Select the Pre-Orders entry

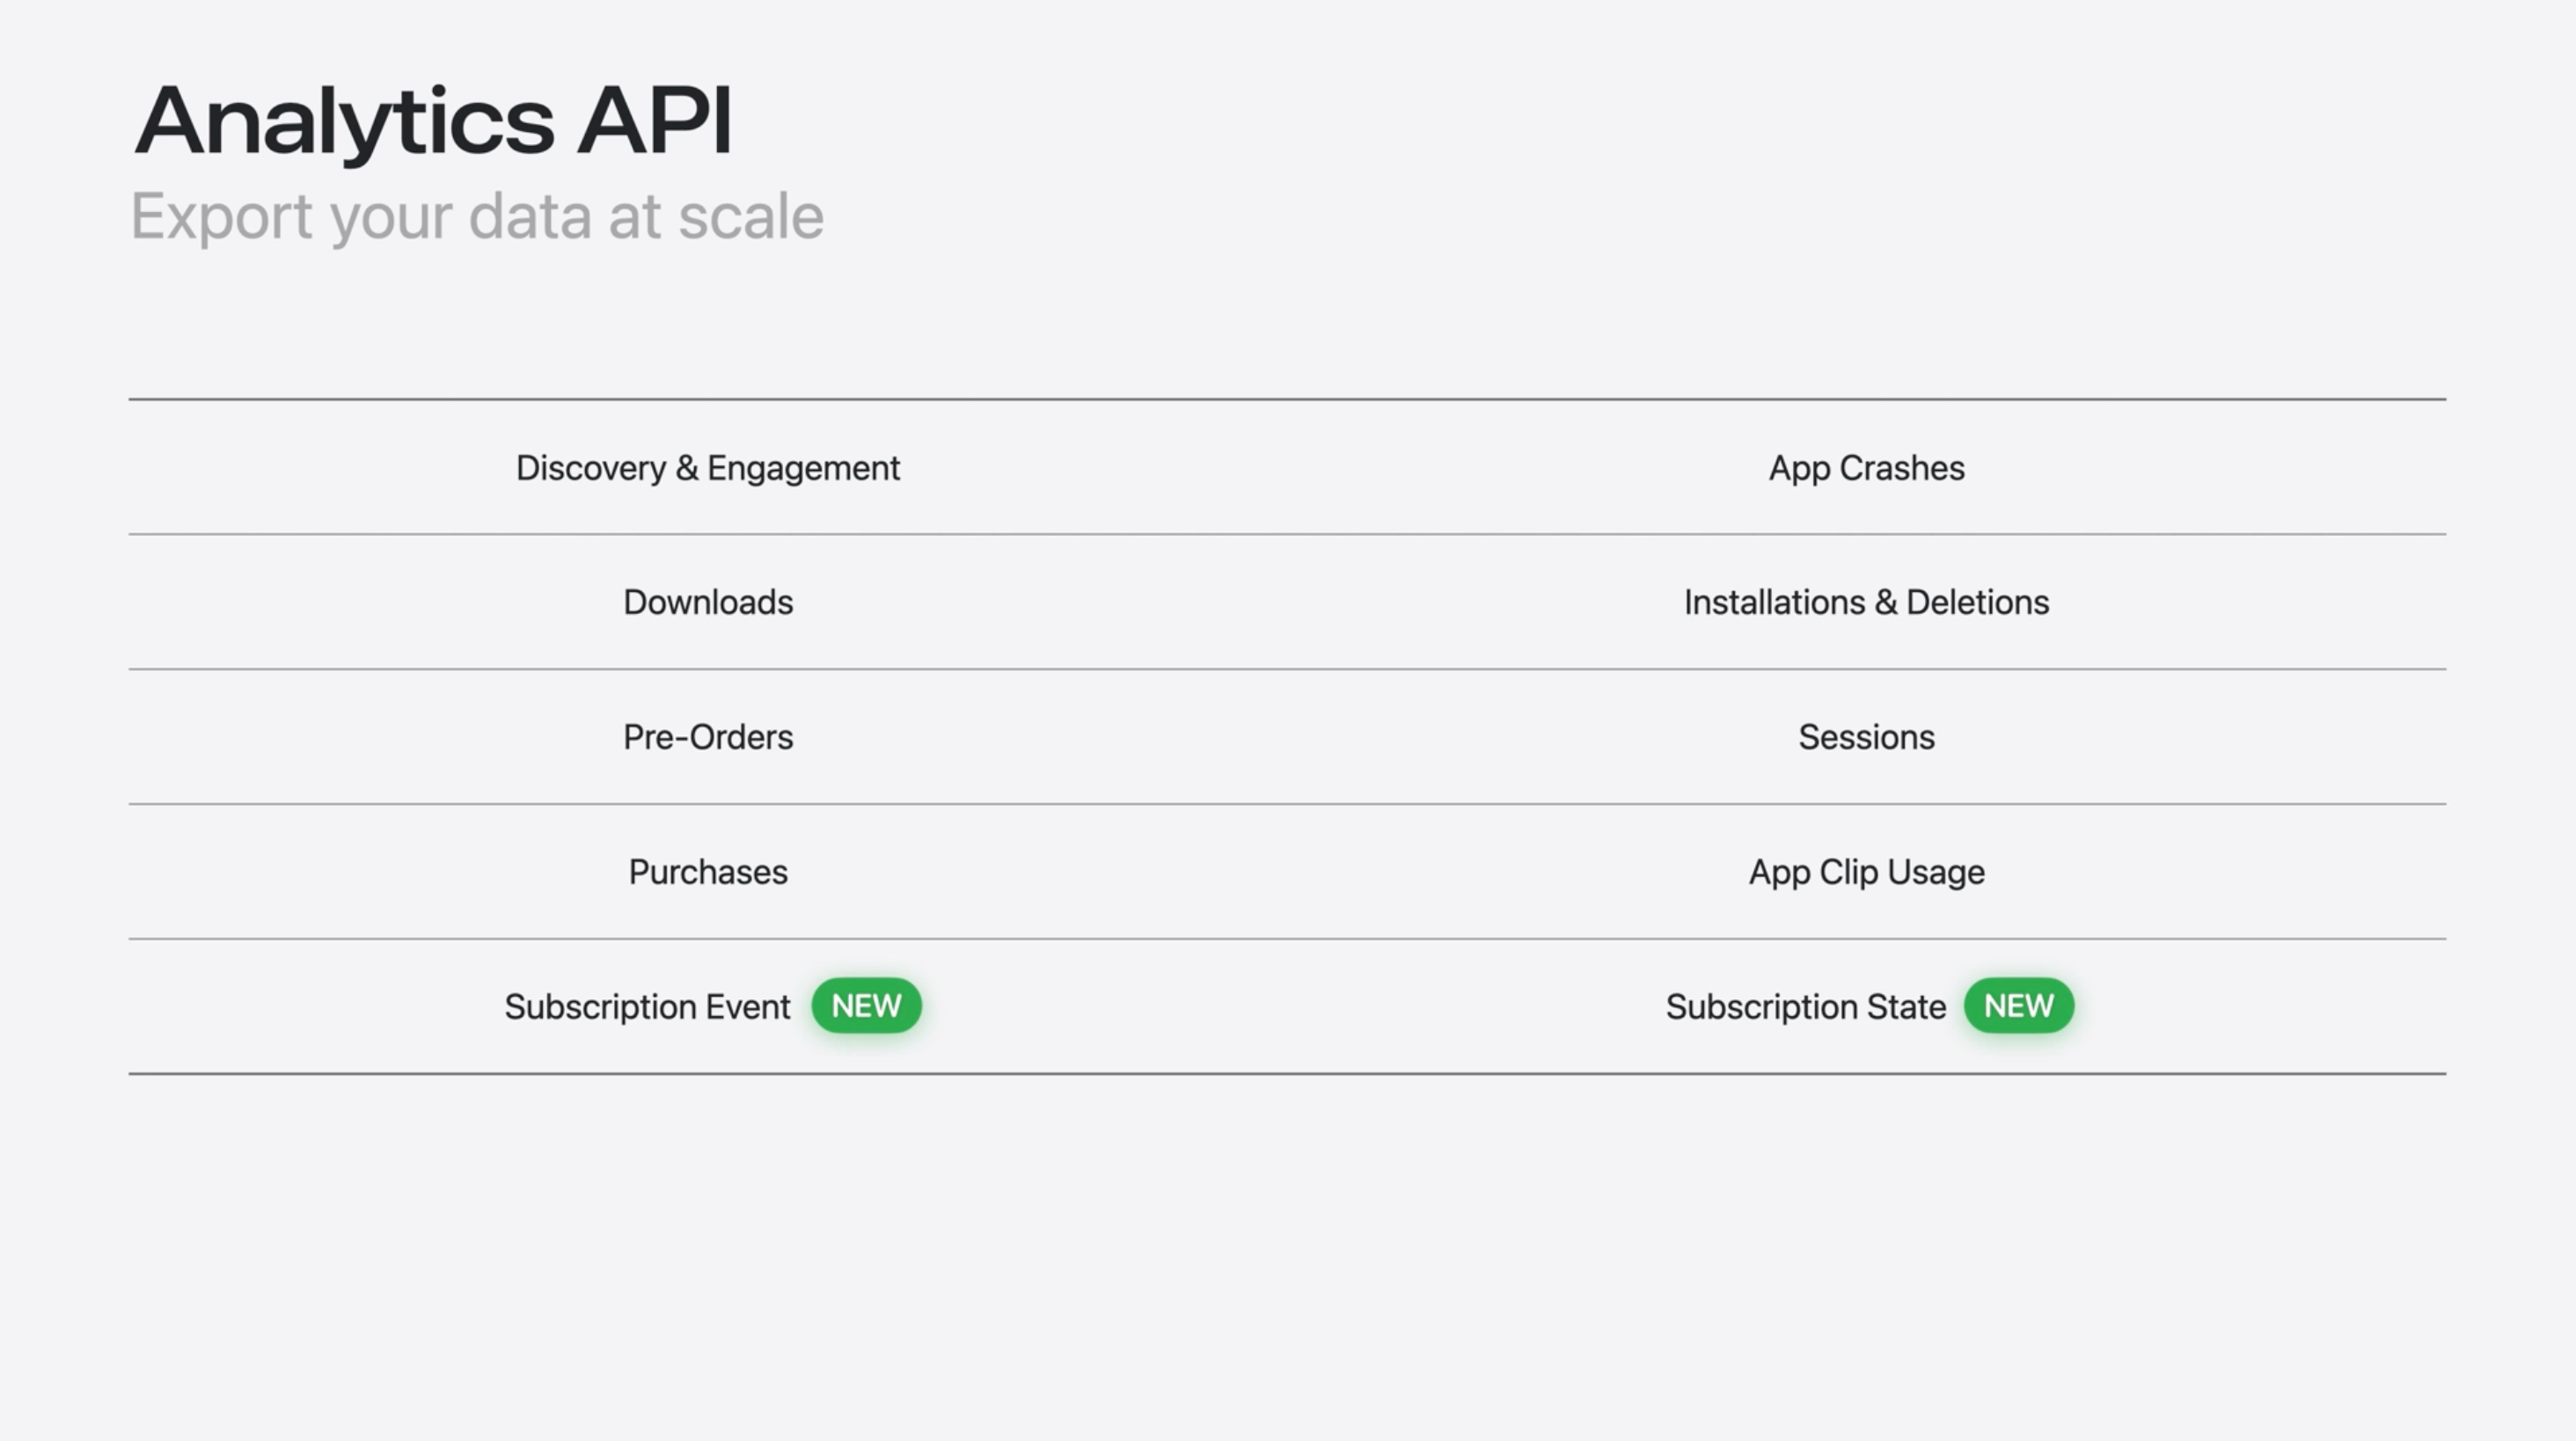[708, 738]
